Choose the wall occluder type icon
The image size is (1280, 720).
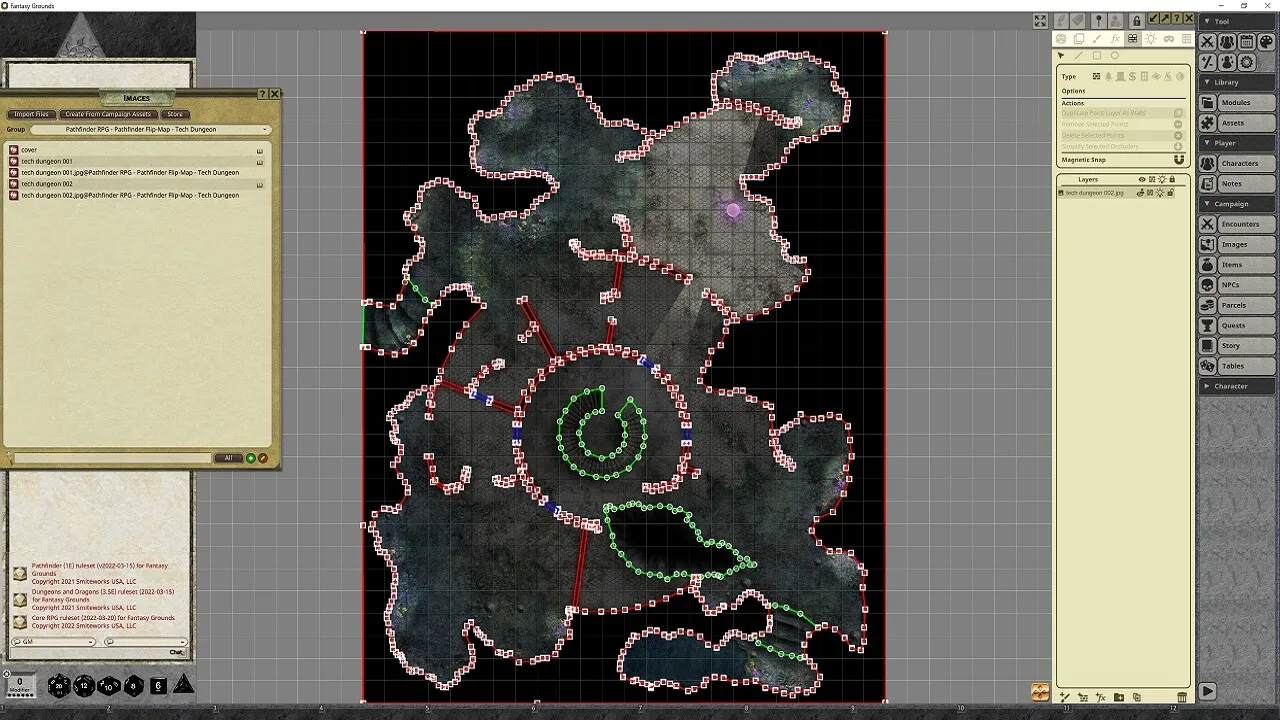1096,77
